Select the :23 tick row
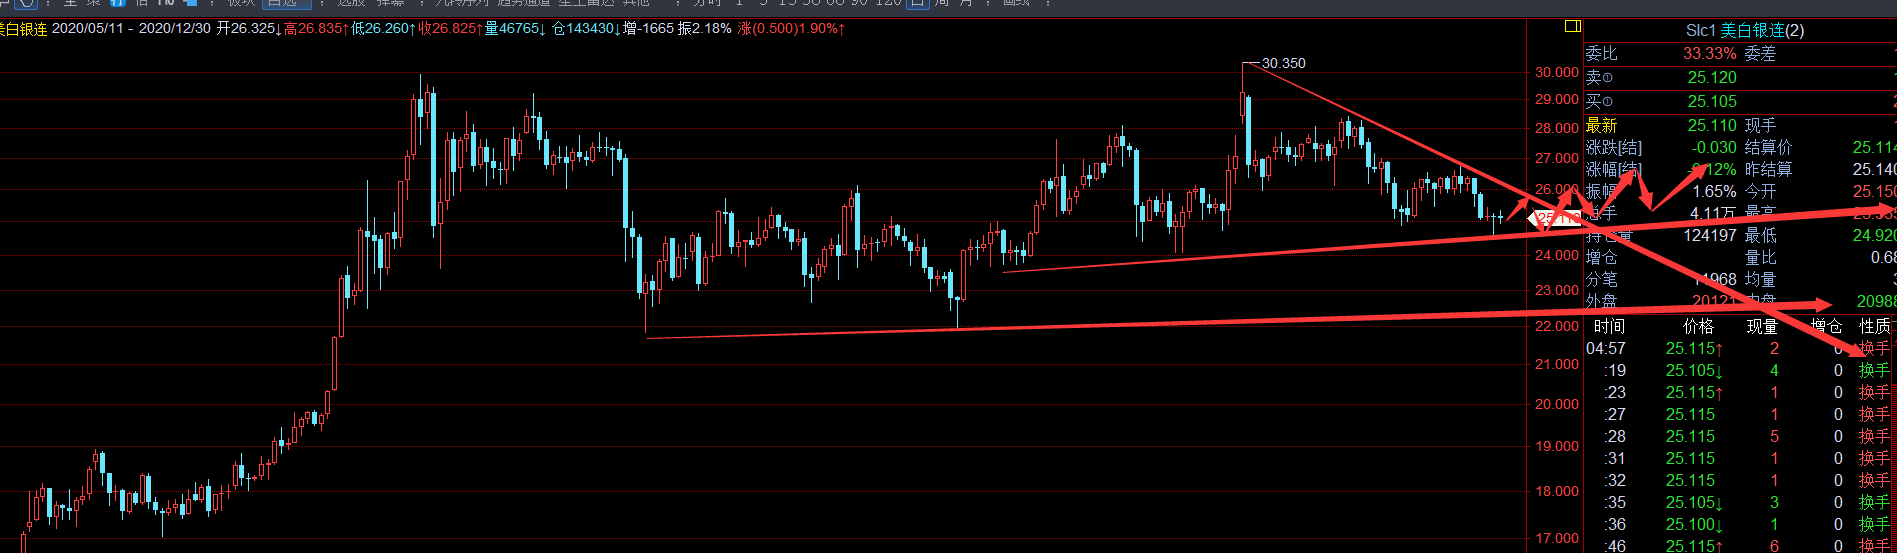Viewport: 1897px width, 553px height. click(1740, 392)
